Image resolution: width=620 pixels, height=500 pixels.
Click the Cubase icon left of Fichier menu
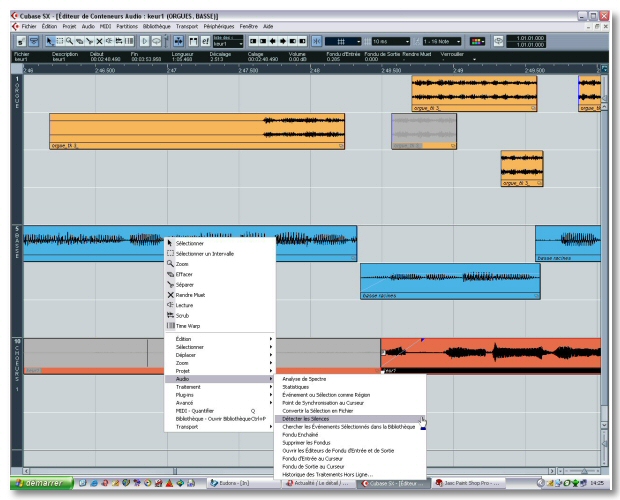coord(15,26)
